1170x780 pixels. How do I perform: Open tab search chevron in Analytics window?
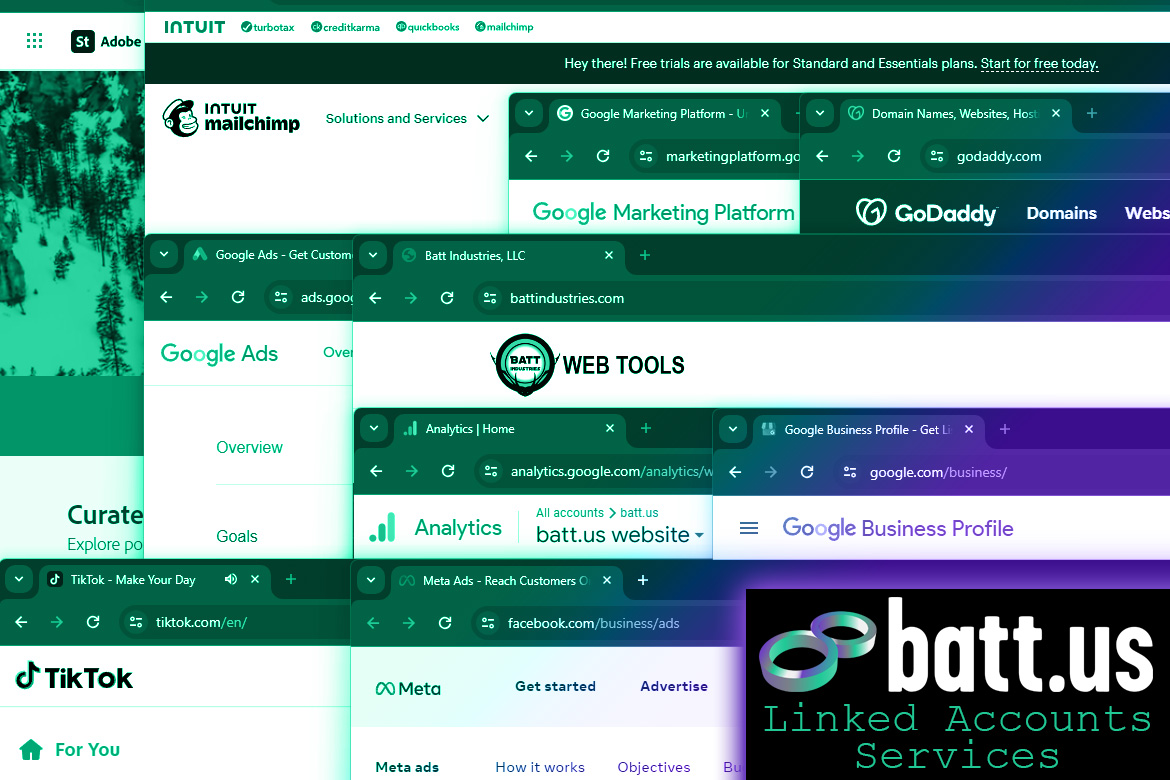click(374, 428)
